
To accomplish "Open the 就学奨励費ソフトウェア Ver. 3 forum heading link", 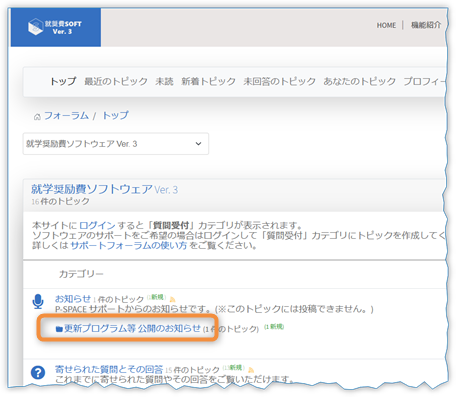I will coord(104,190).
